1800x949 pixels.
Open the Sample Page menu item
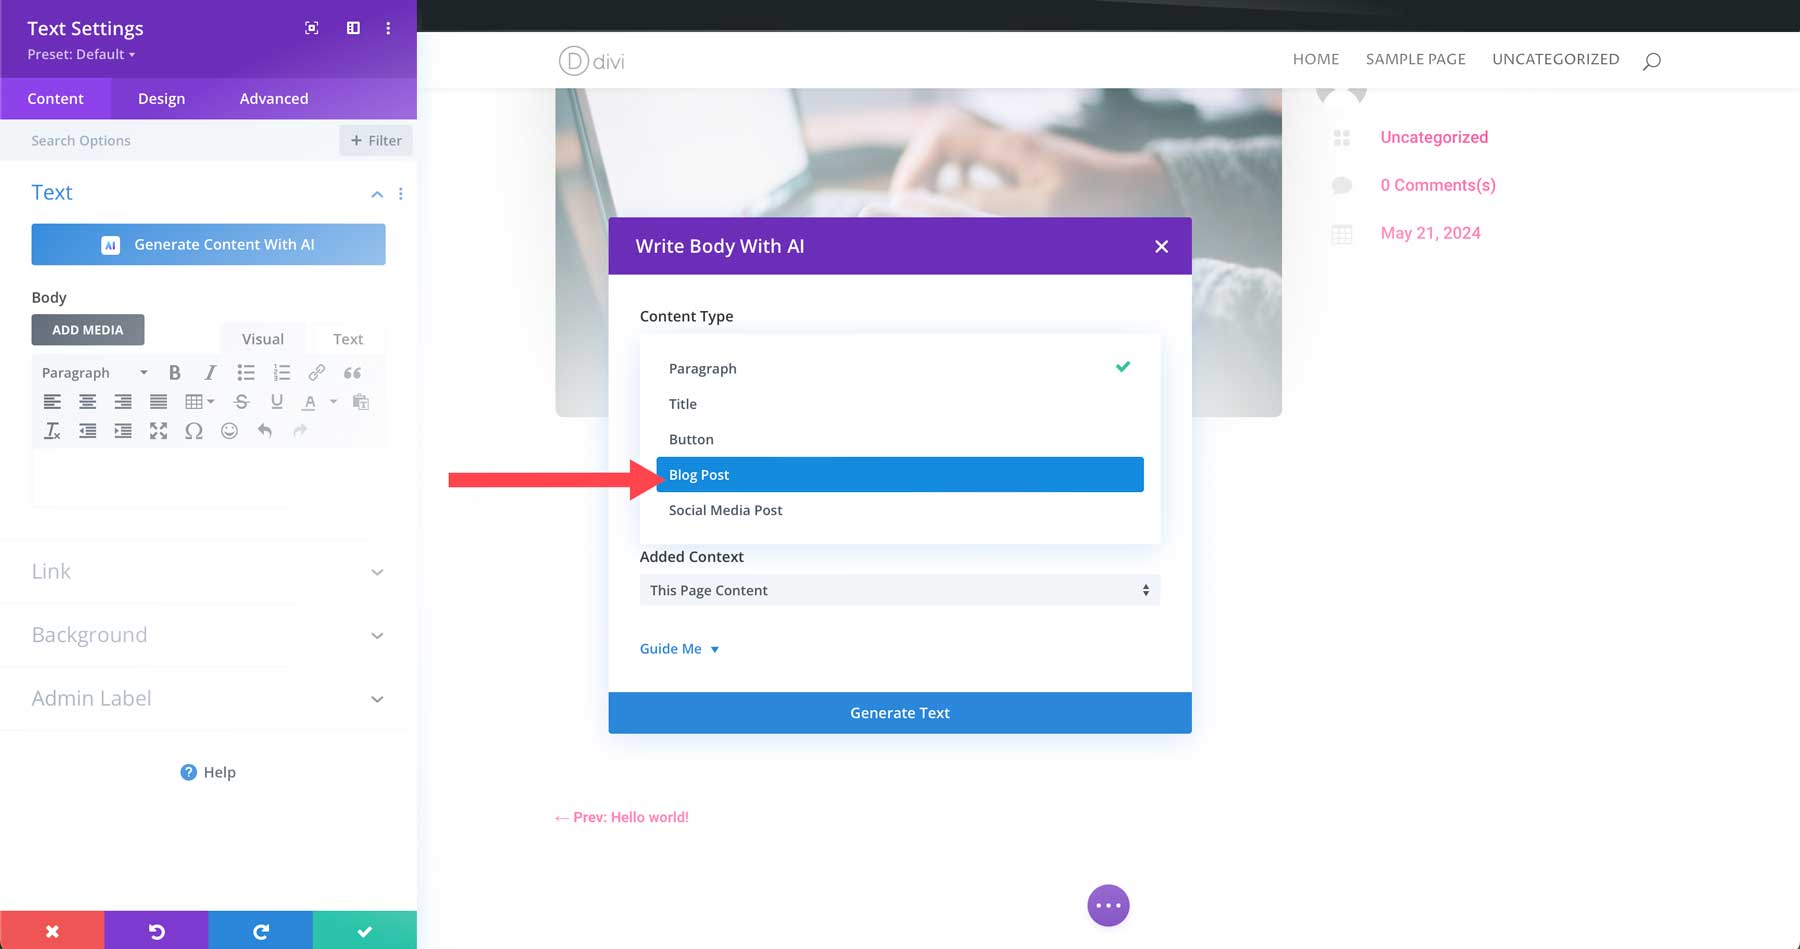pyautogui.click(x=1415, y=59)
